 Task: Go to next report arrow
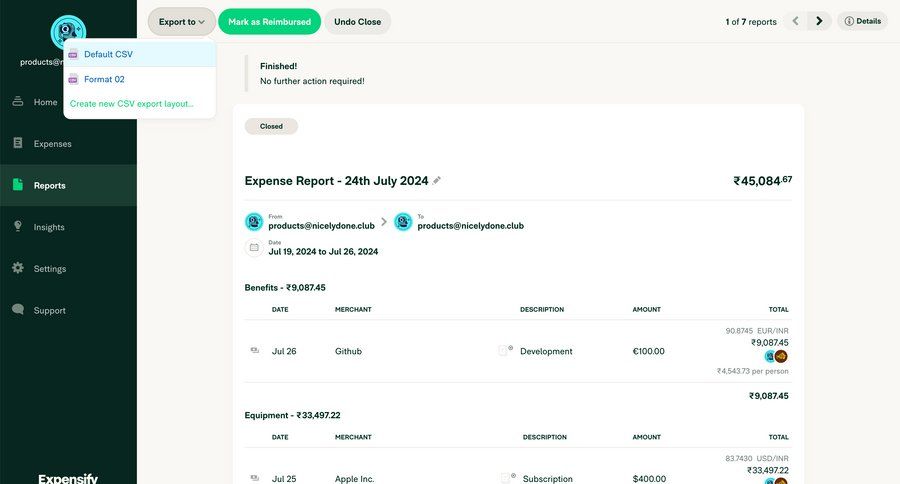tap(819, 21)
